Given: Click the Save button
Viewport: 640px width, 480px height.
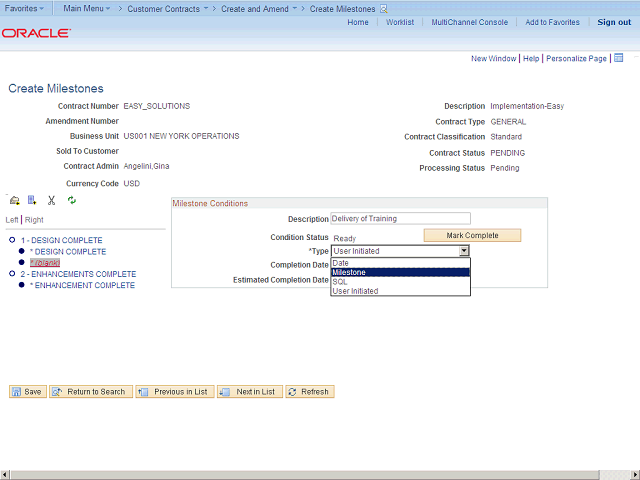Looking at the screenshot, I should (28, 391).
